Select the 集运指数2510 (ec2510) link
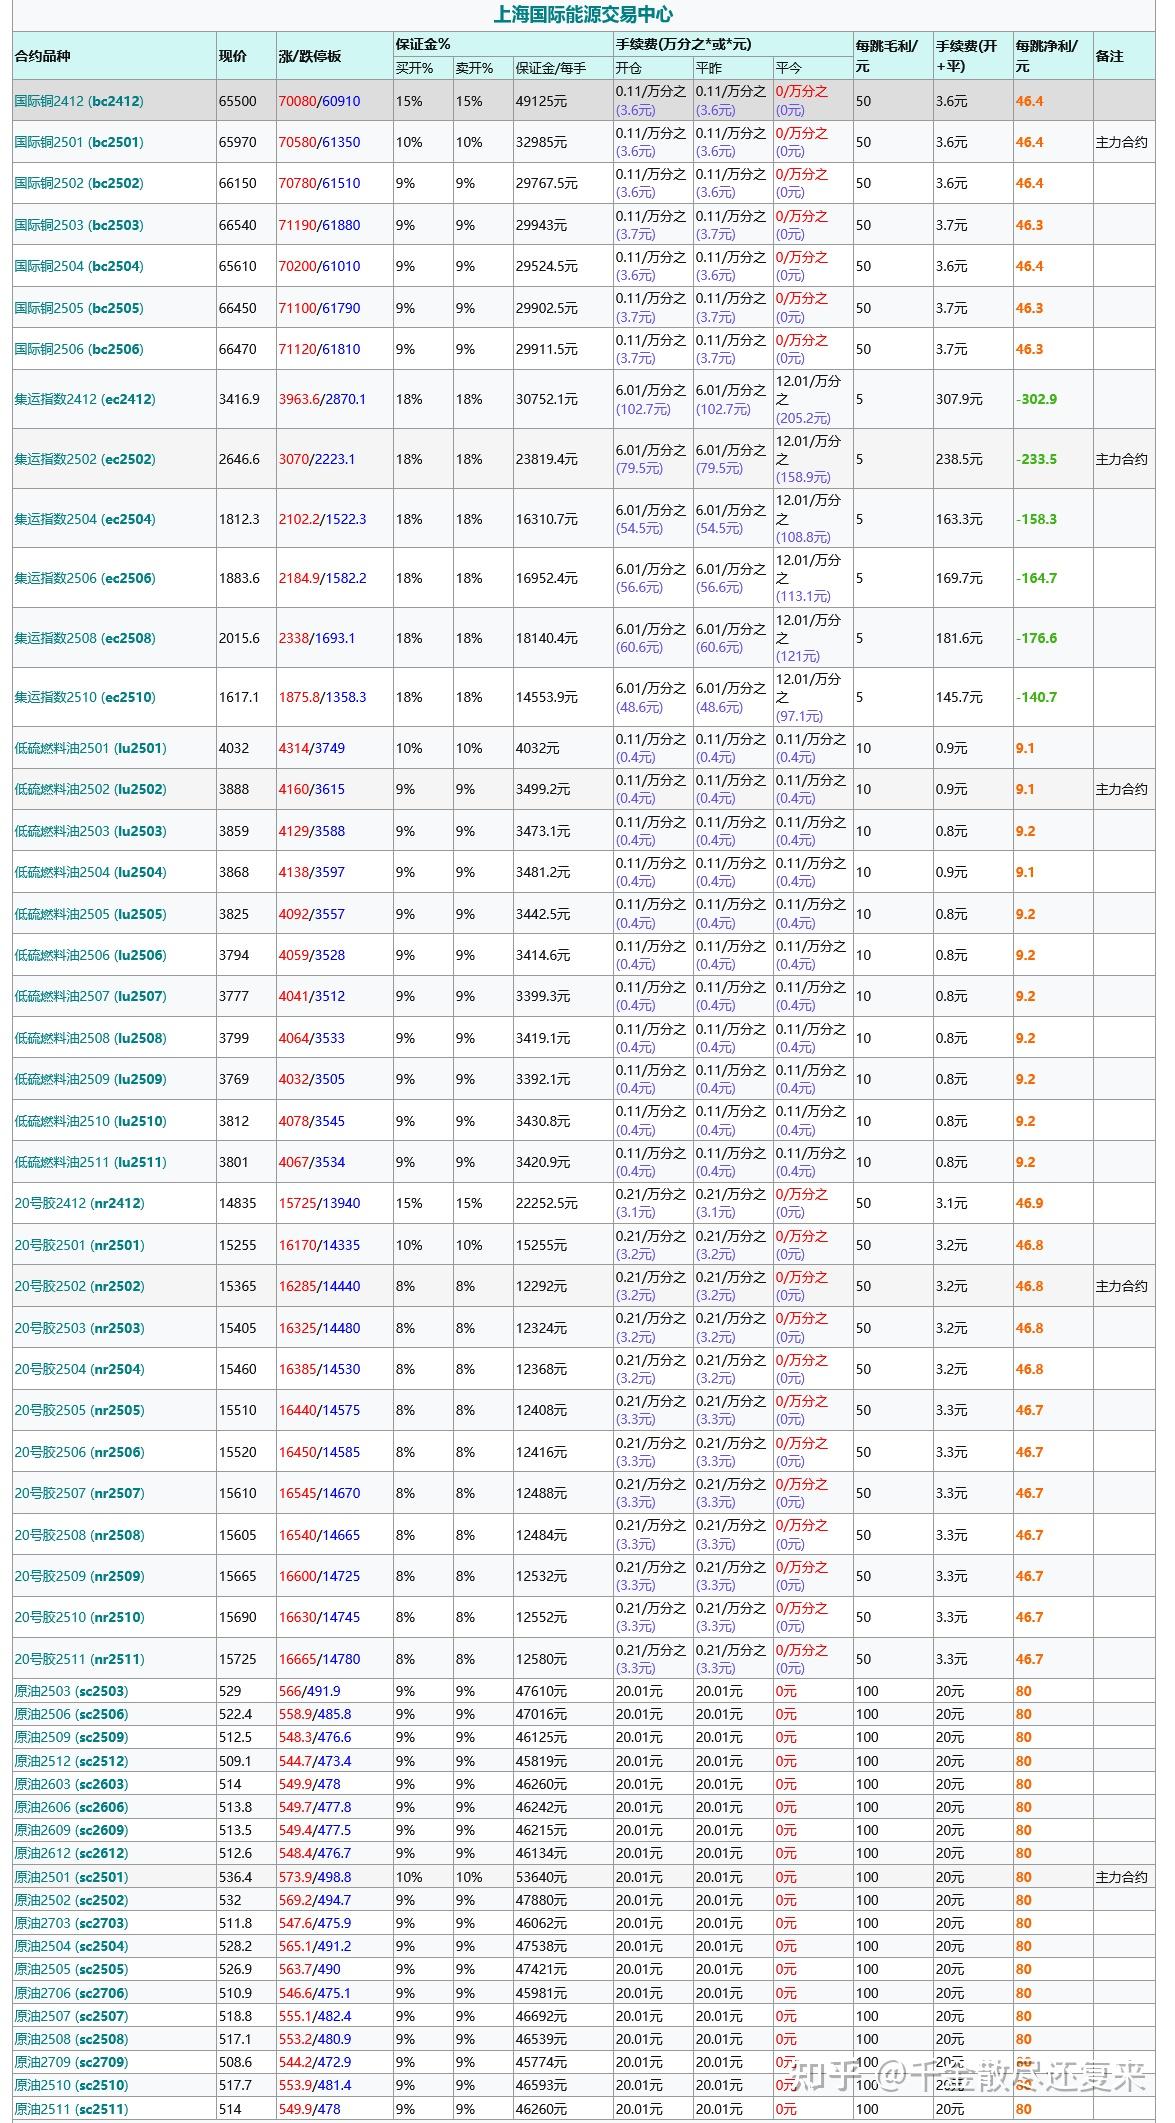Viewport: 1175px width, 2123px height. [x=85, y=697]
